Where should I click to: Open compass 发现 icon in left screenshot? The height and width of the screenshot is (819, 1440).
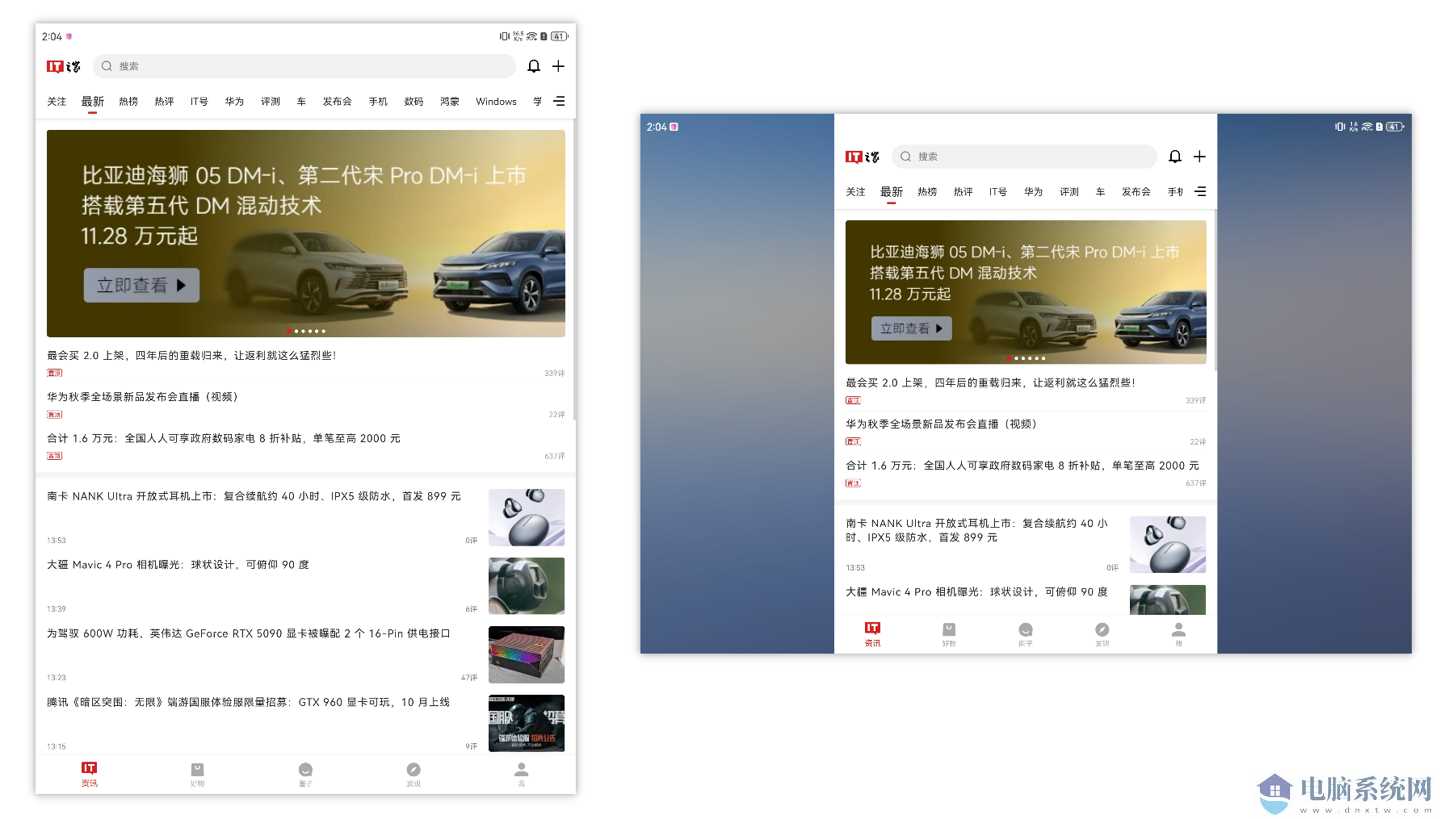pyautogui.click(x=413, y=769)
